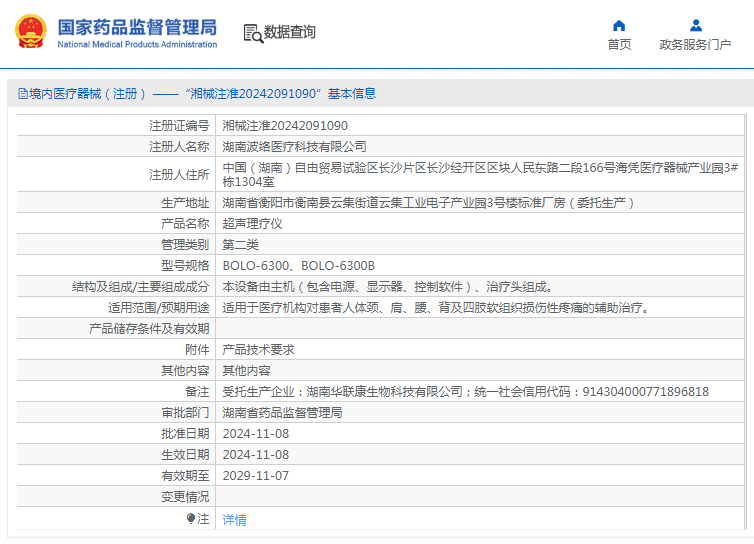Select model value BOLO-6300、BOLO-6300B
This screenshot has width=754, height=544.
pyautogui.click(x=299, y=266)
